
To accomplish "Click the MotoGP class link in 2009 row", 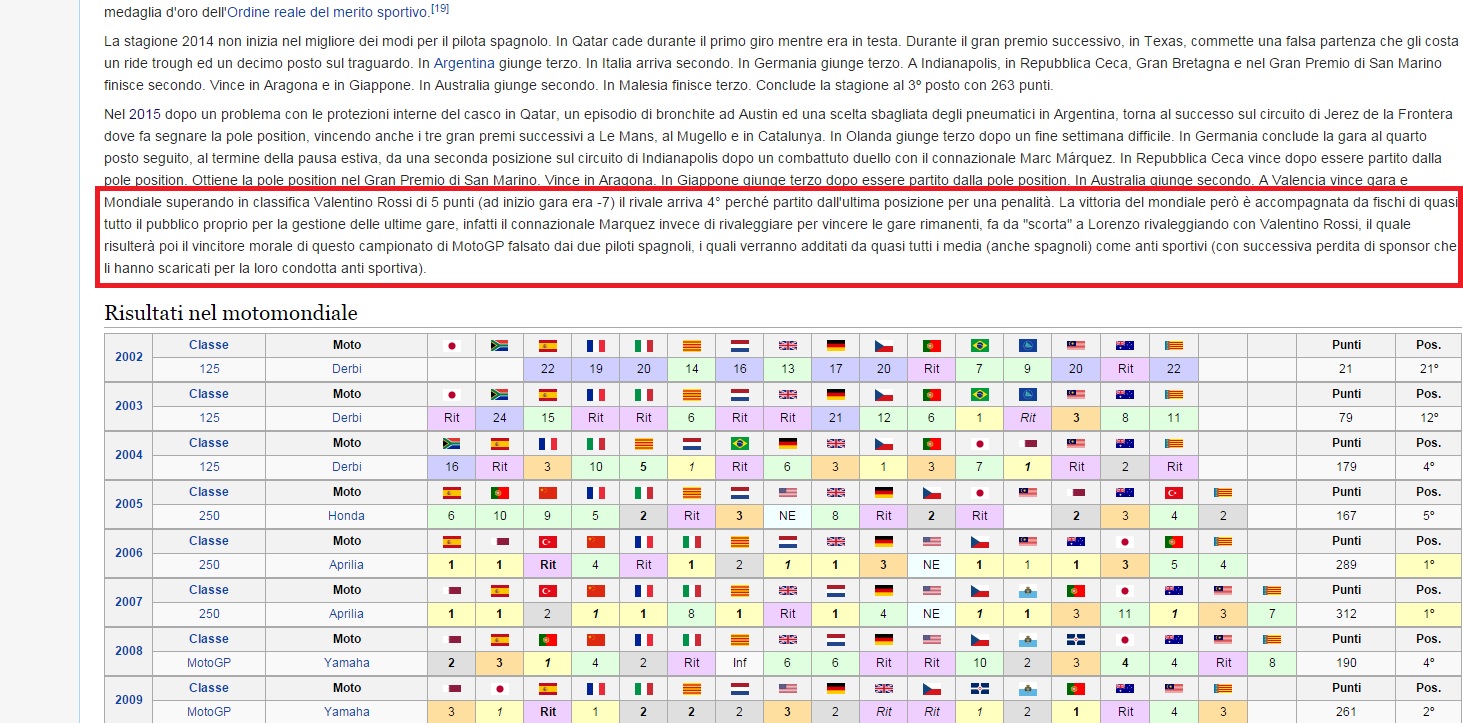I will coord(208,712).
